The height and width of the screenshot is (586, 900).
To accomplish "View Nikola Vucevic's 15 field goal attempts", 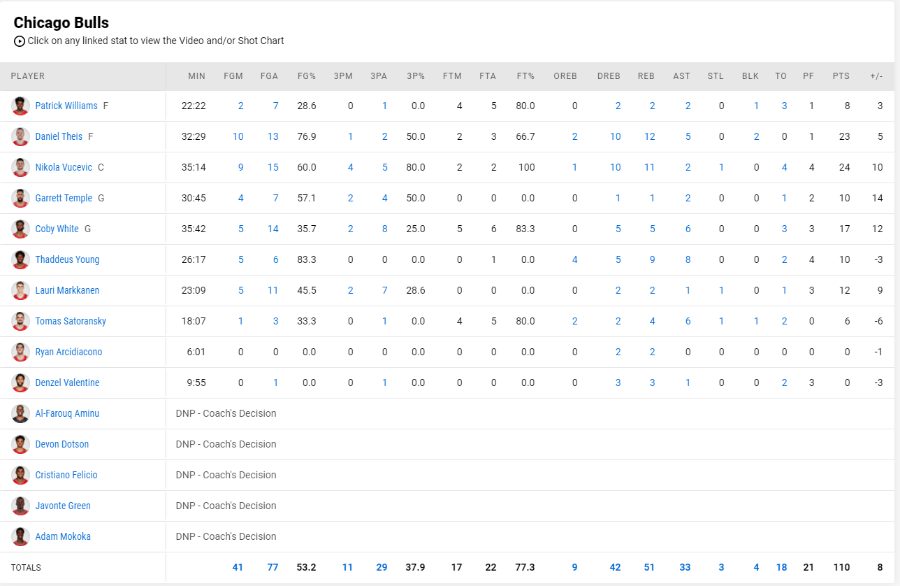I will 273,167.
